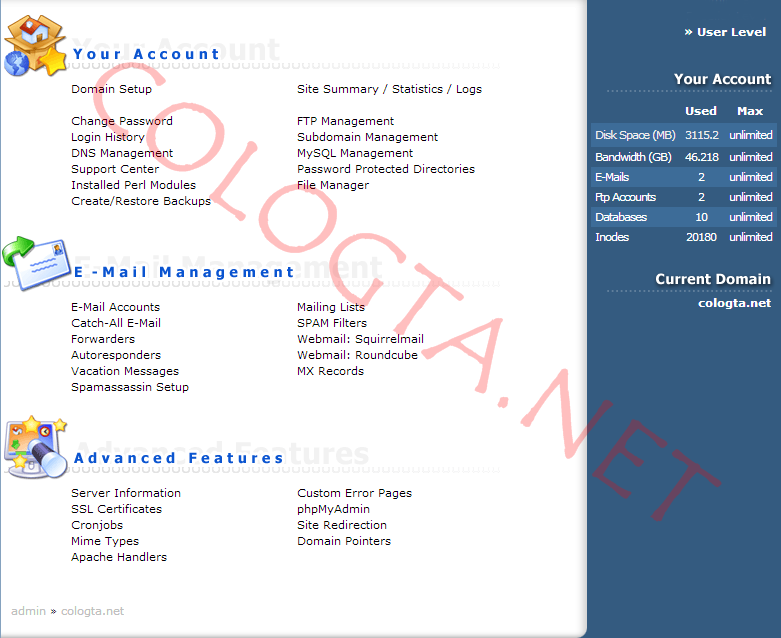This screenshot has height=638, width=781.
Task: Open Cronjobs settings
Action: click(97, 525)
